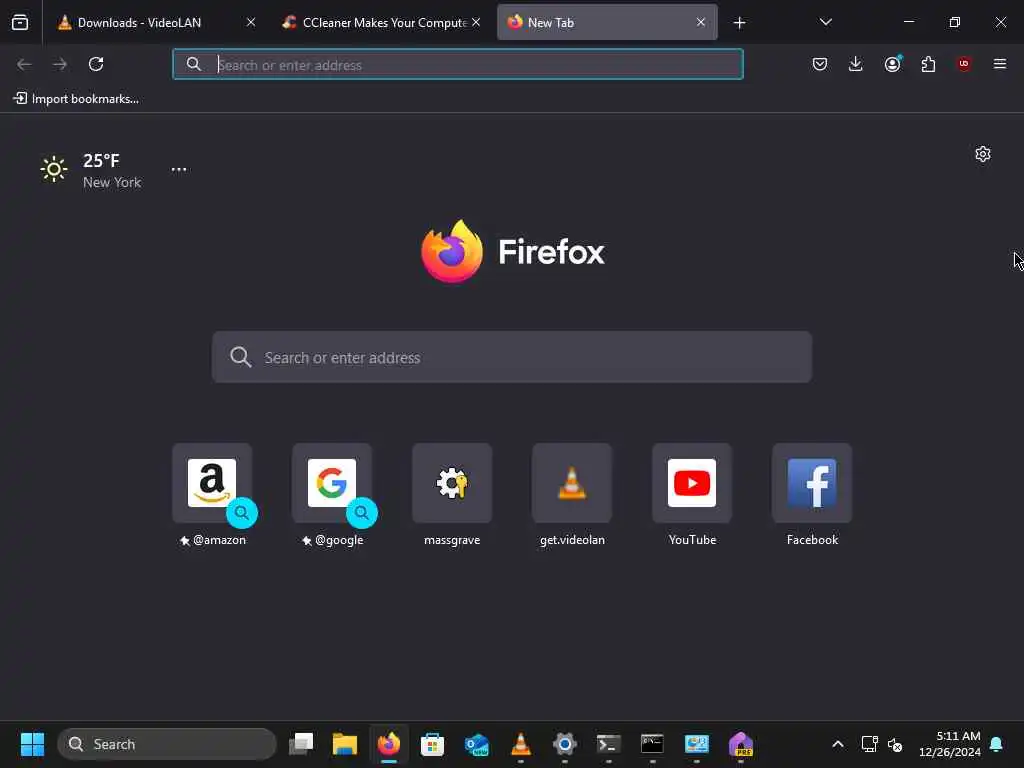This screenshot has height=768, width=1024.
Task: Open File Explorer from the taskbar
Action: [345, 744]
